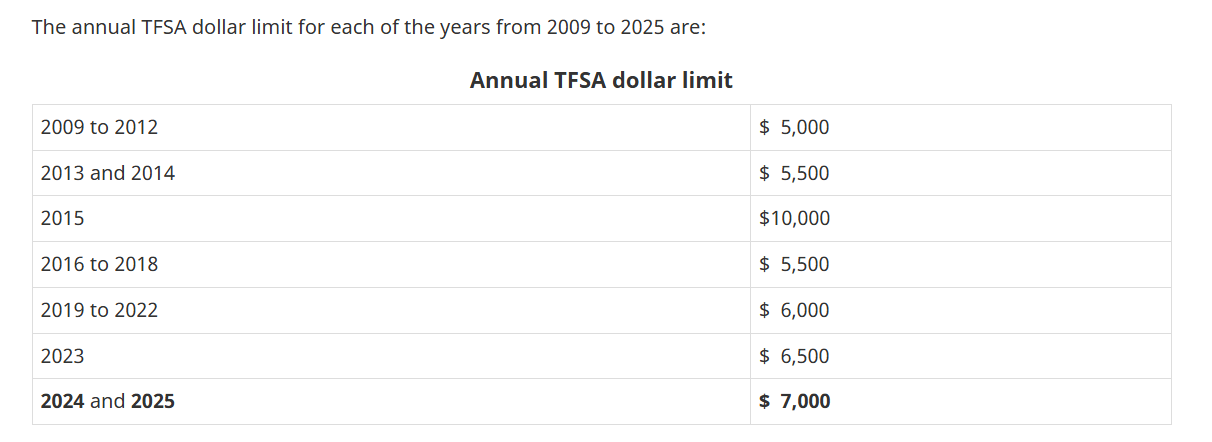The image size is (1212, 442).
Task: Select the $6,000 limit amount
Action: [794, 311]
